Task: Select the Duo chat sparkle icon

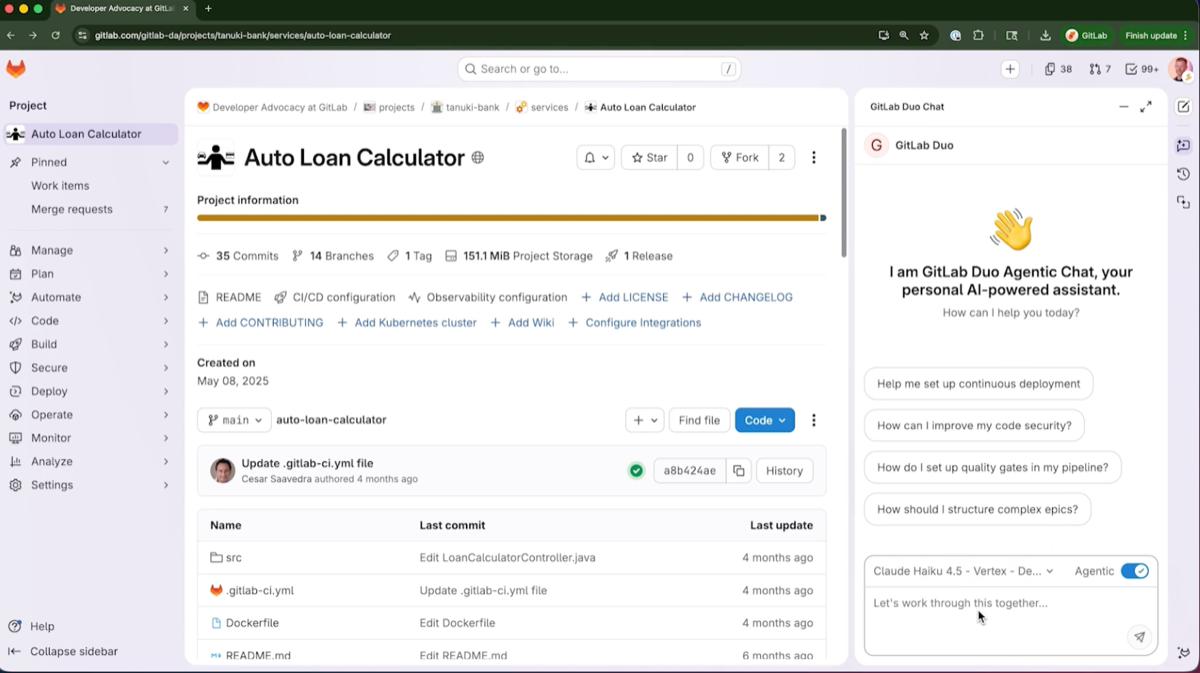Action: coord(1183,146)
